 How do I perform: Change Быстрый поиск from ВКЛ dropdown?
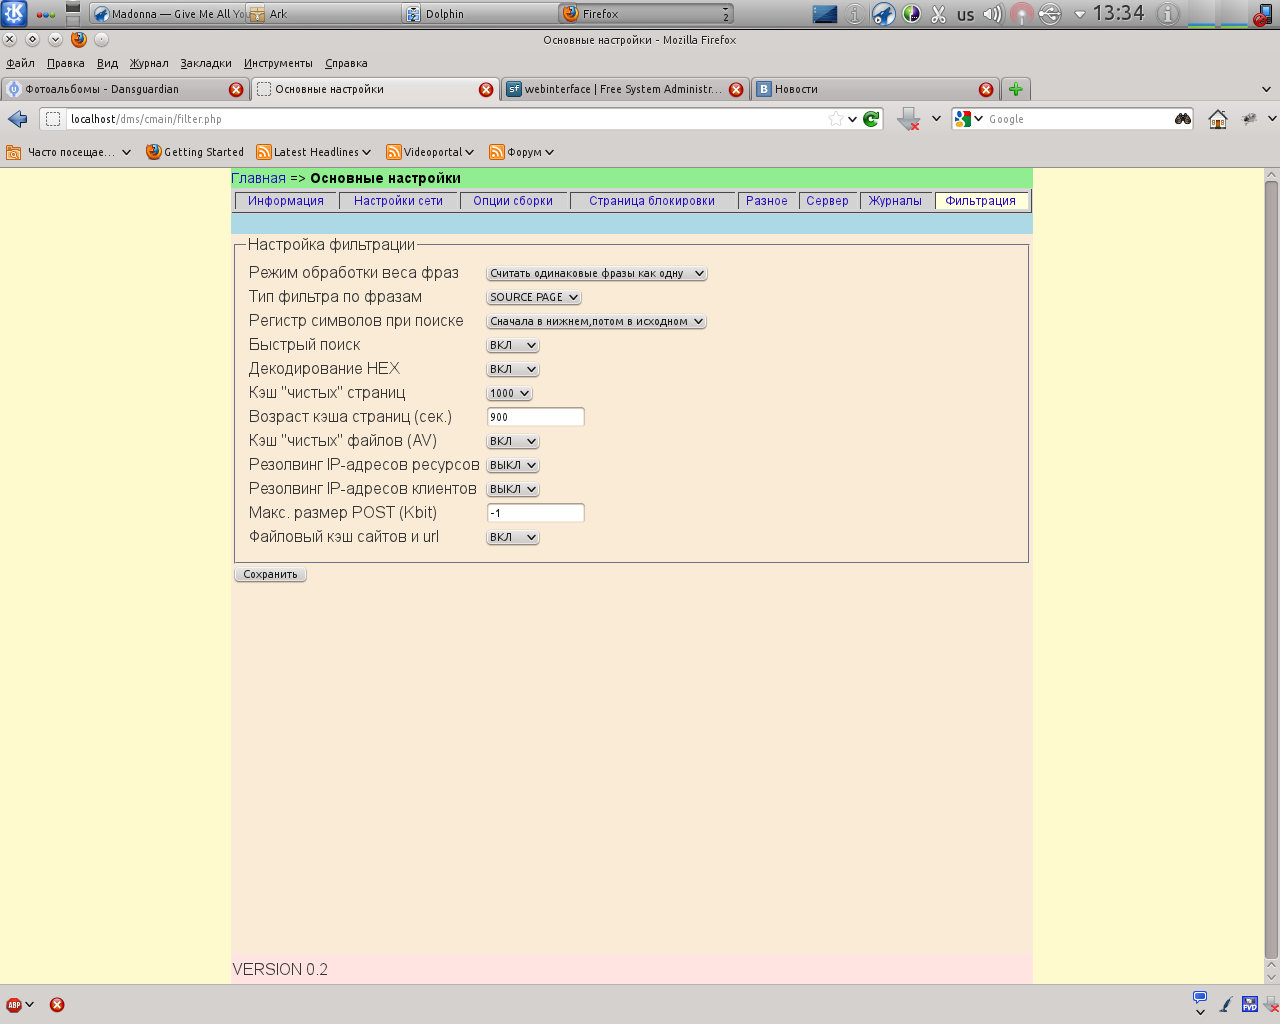coord(512,344)
